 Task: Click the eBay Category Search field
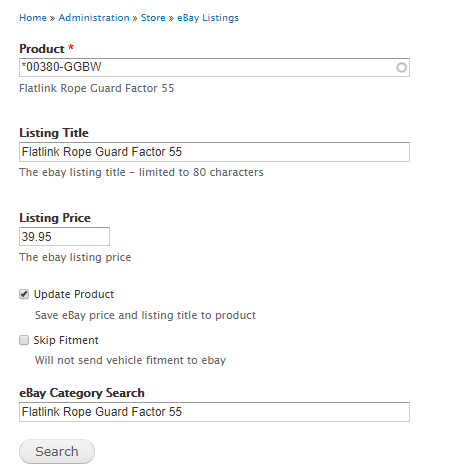(214, 412)
